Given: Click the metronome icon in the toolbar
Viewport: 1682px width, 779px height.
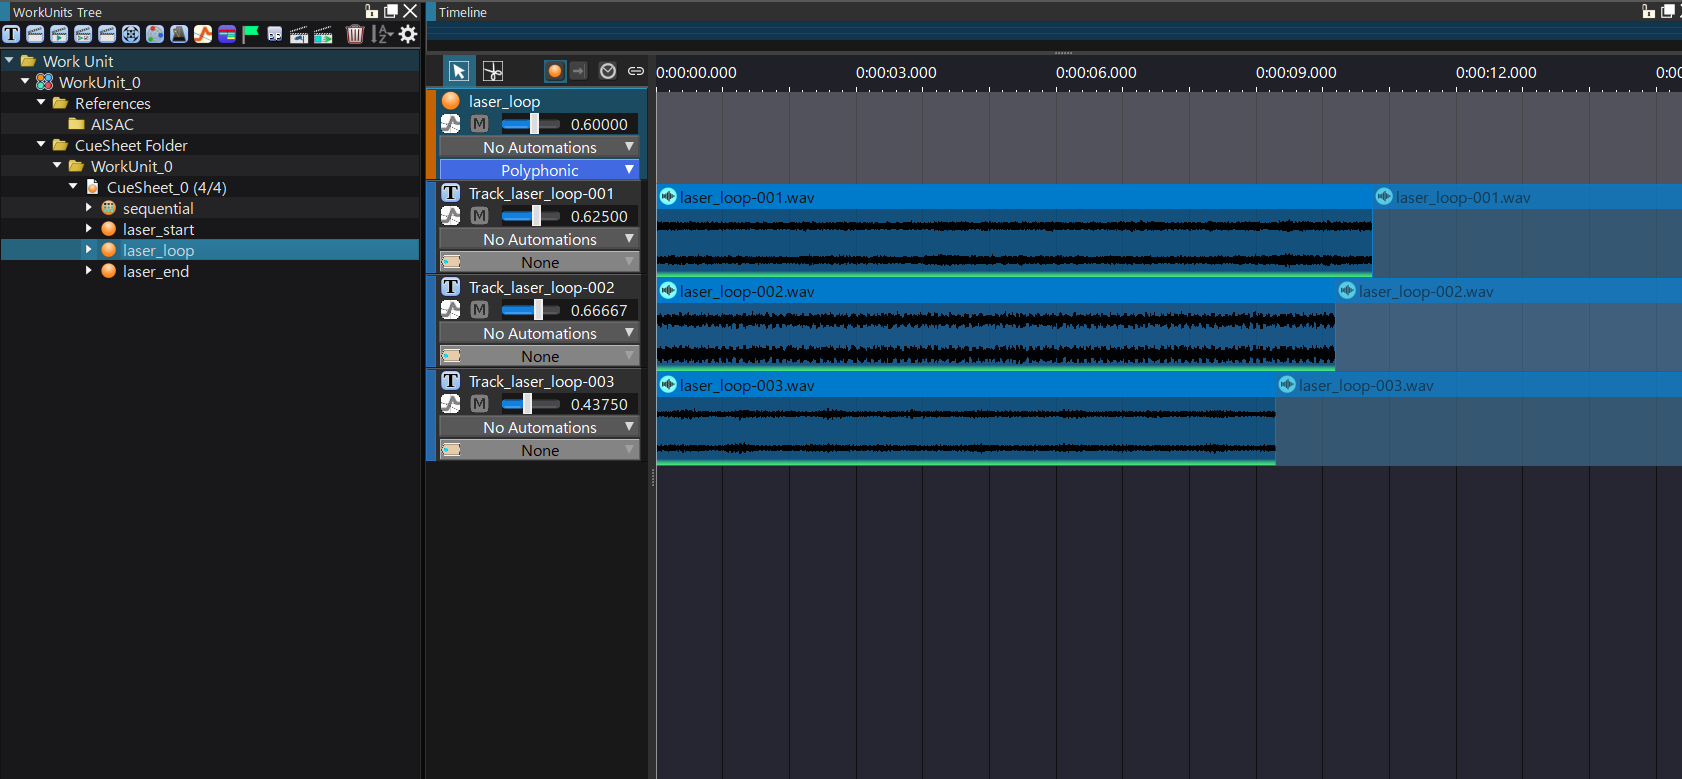Looking at the screenshot, I should [179, 34].
